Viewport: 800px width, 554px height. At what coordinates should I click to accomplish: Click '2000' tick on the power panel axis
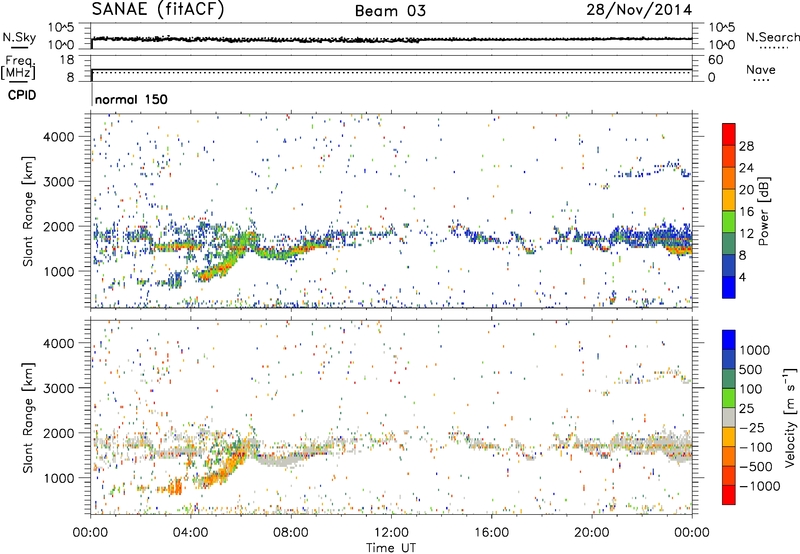tap(59, 226)
